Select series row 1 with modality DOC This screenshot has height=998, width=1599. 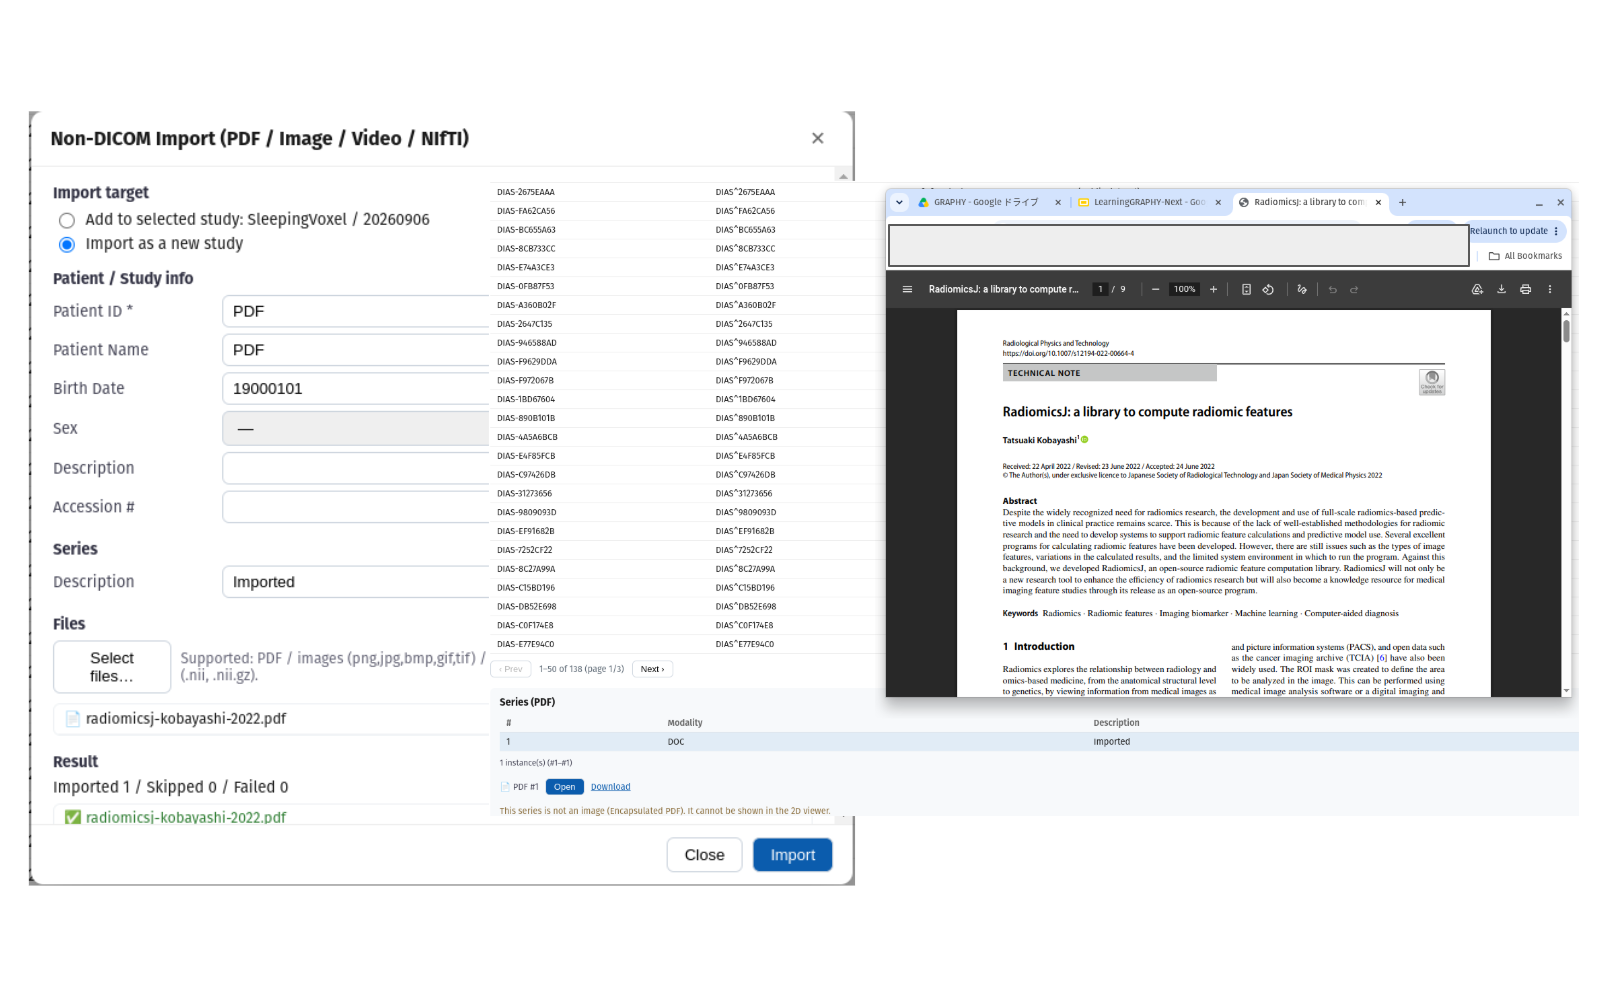coord(1039,742)
